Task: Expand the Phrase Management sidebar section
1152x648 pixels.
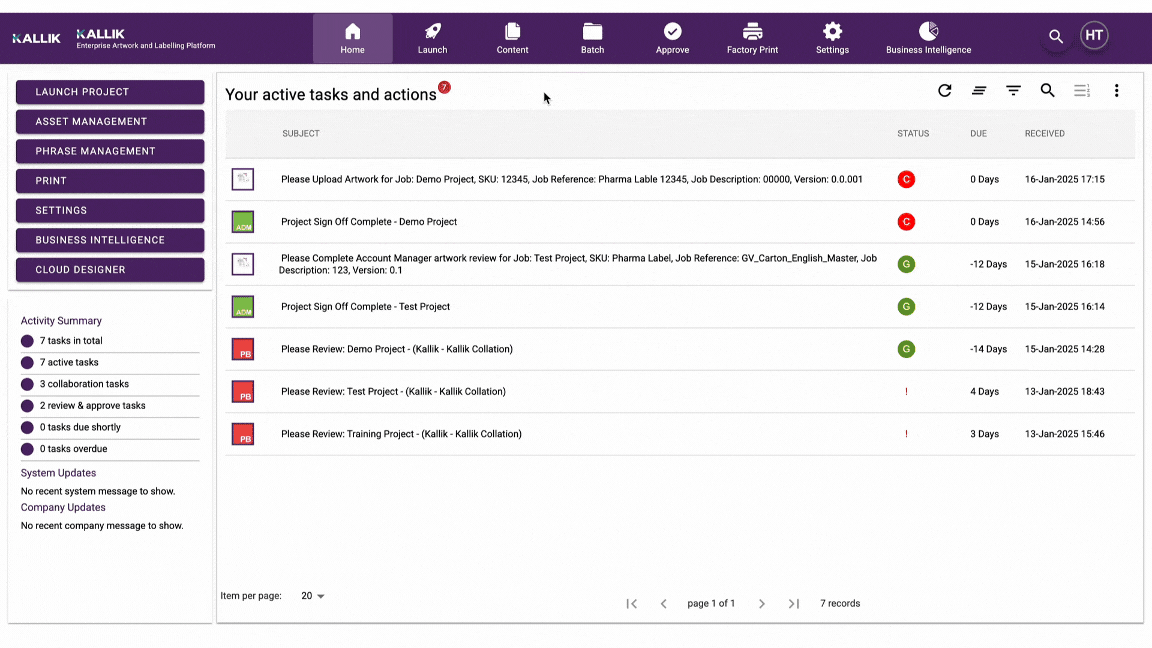Action: pyautogui.click(x=109, y=151)
